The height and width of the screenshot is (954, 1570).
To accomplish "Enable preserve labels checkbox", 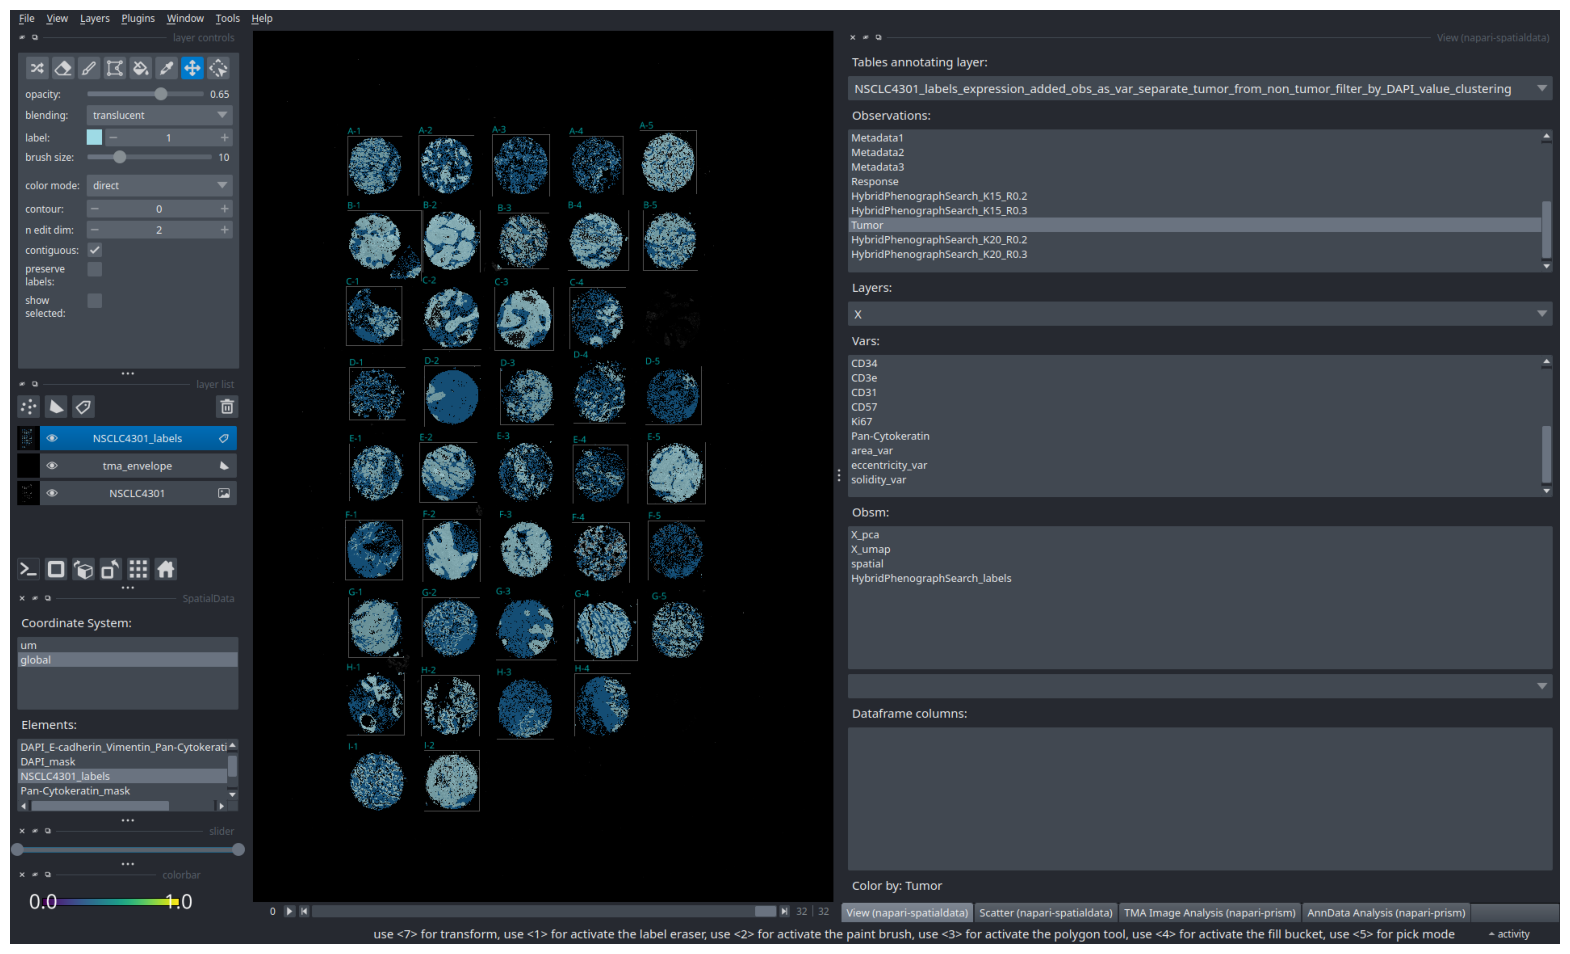I will [x=95, y=269].
